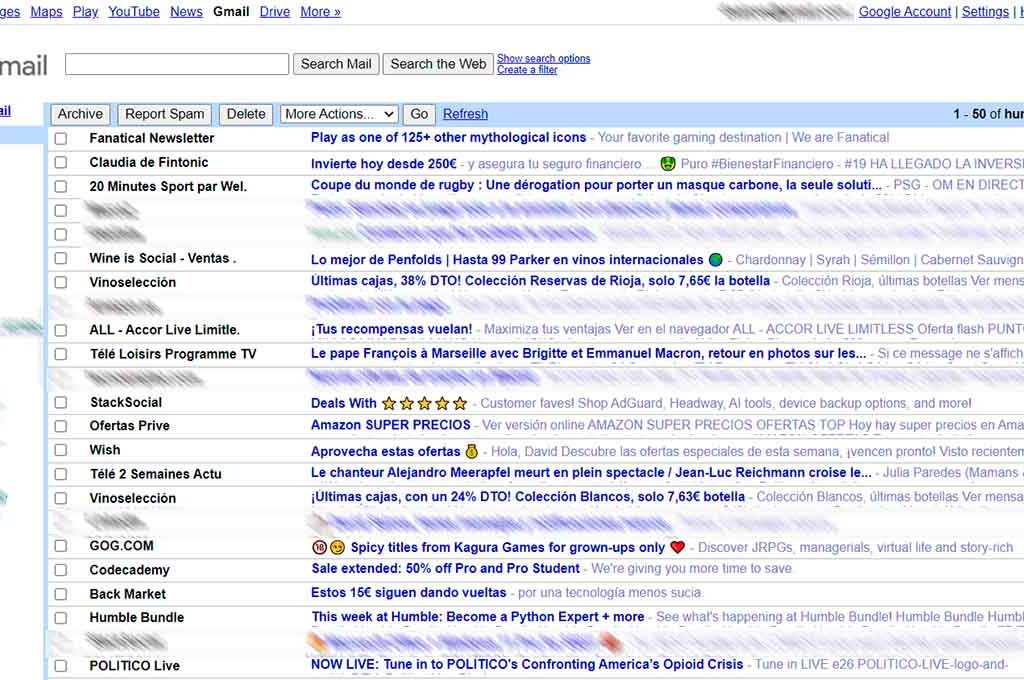Check the ALL - Accor Live email checkbox

[61, 331]
